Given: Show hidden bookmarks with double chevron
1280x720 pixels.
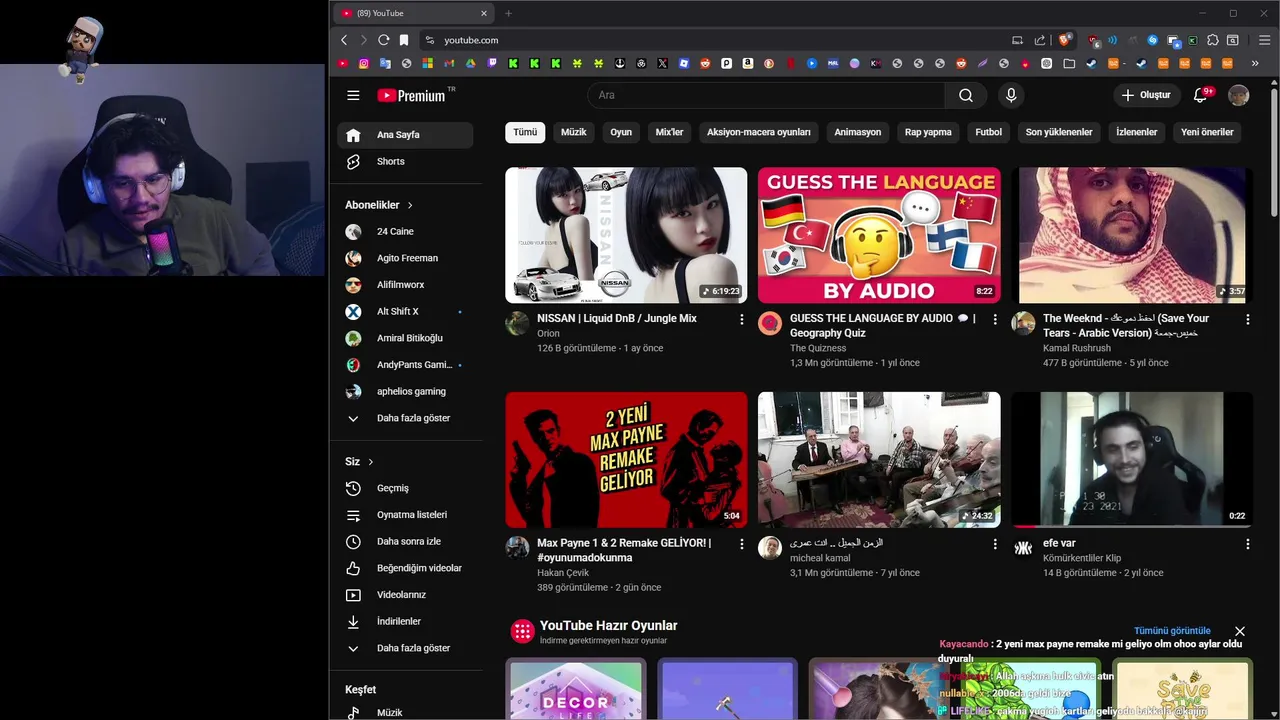Looking at the screenshot, I should click(x=1256, y=63).
